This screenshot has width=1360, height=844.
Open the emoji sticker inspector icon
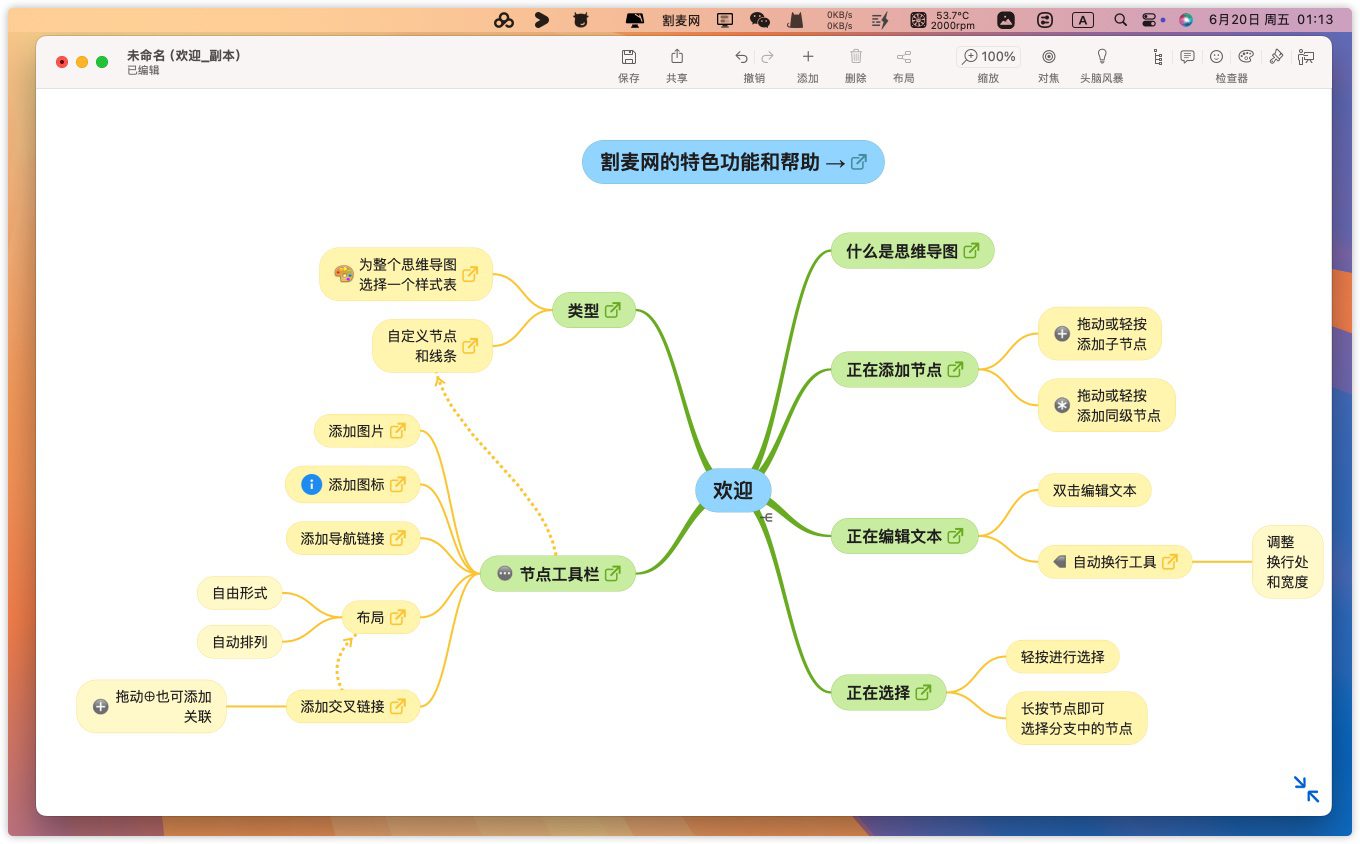[x=1217, y=57]
